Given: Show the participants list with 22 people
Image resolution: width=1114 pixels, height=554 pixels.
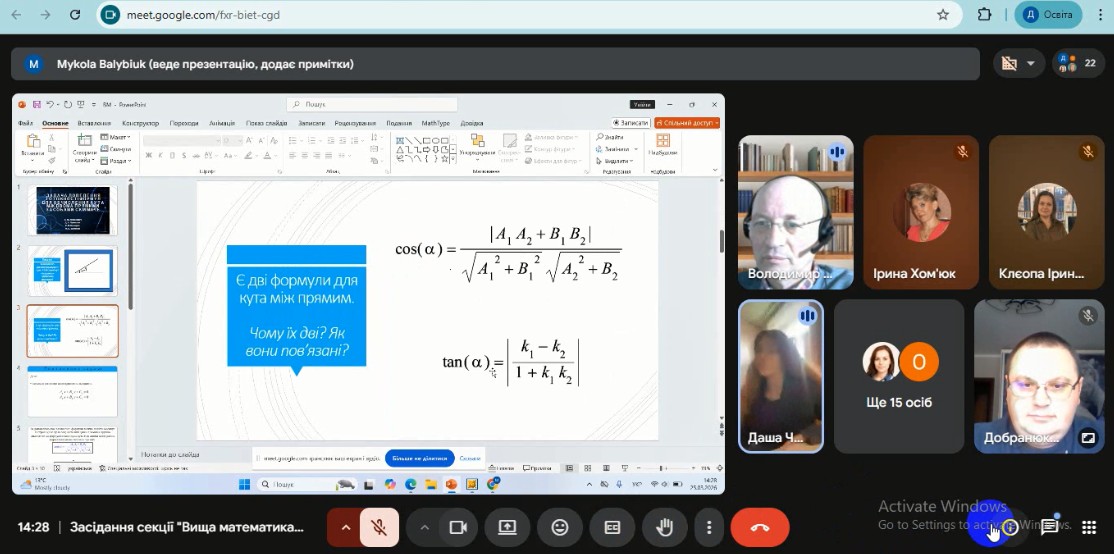Looking at the screenshot, I should pos(1077,63).
